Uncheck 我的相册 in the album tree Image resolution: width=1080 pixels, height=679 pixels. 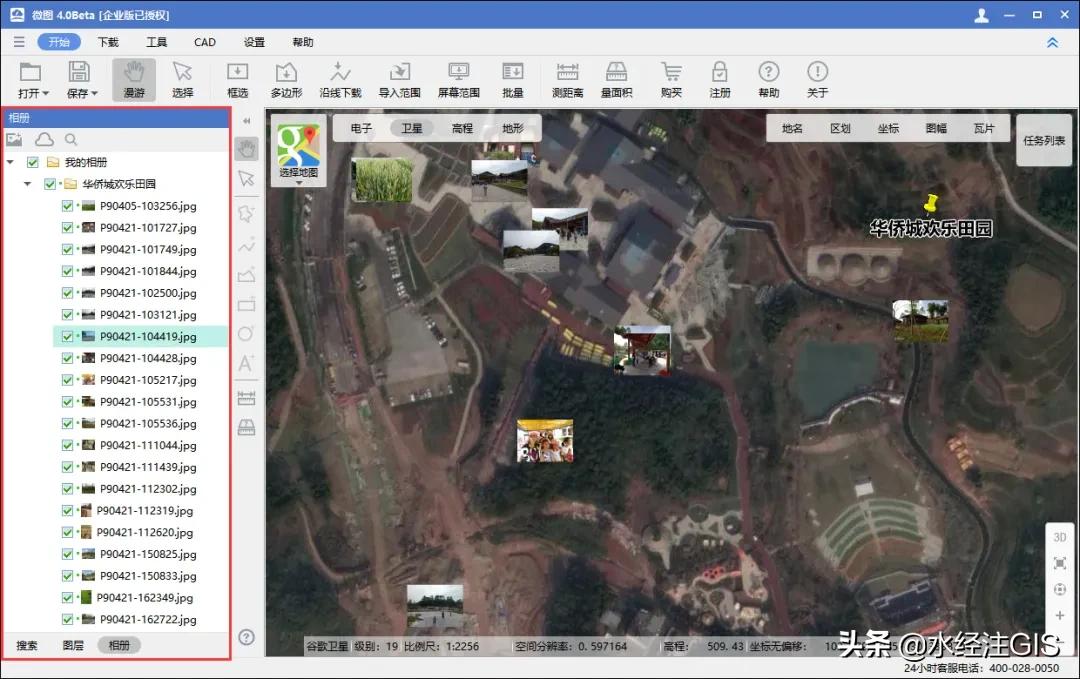pos(35,162)
